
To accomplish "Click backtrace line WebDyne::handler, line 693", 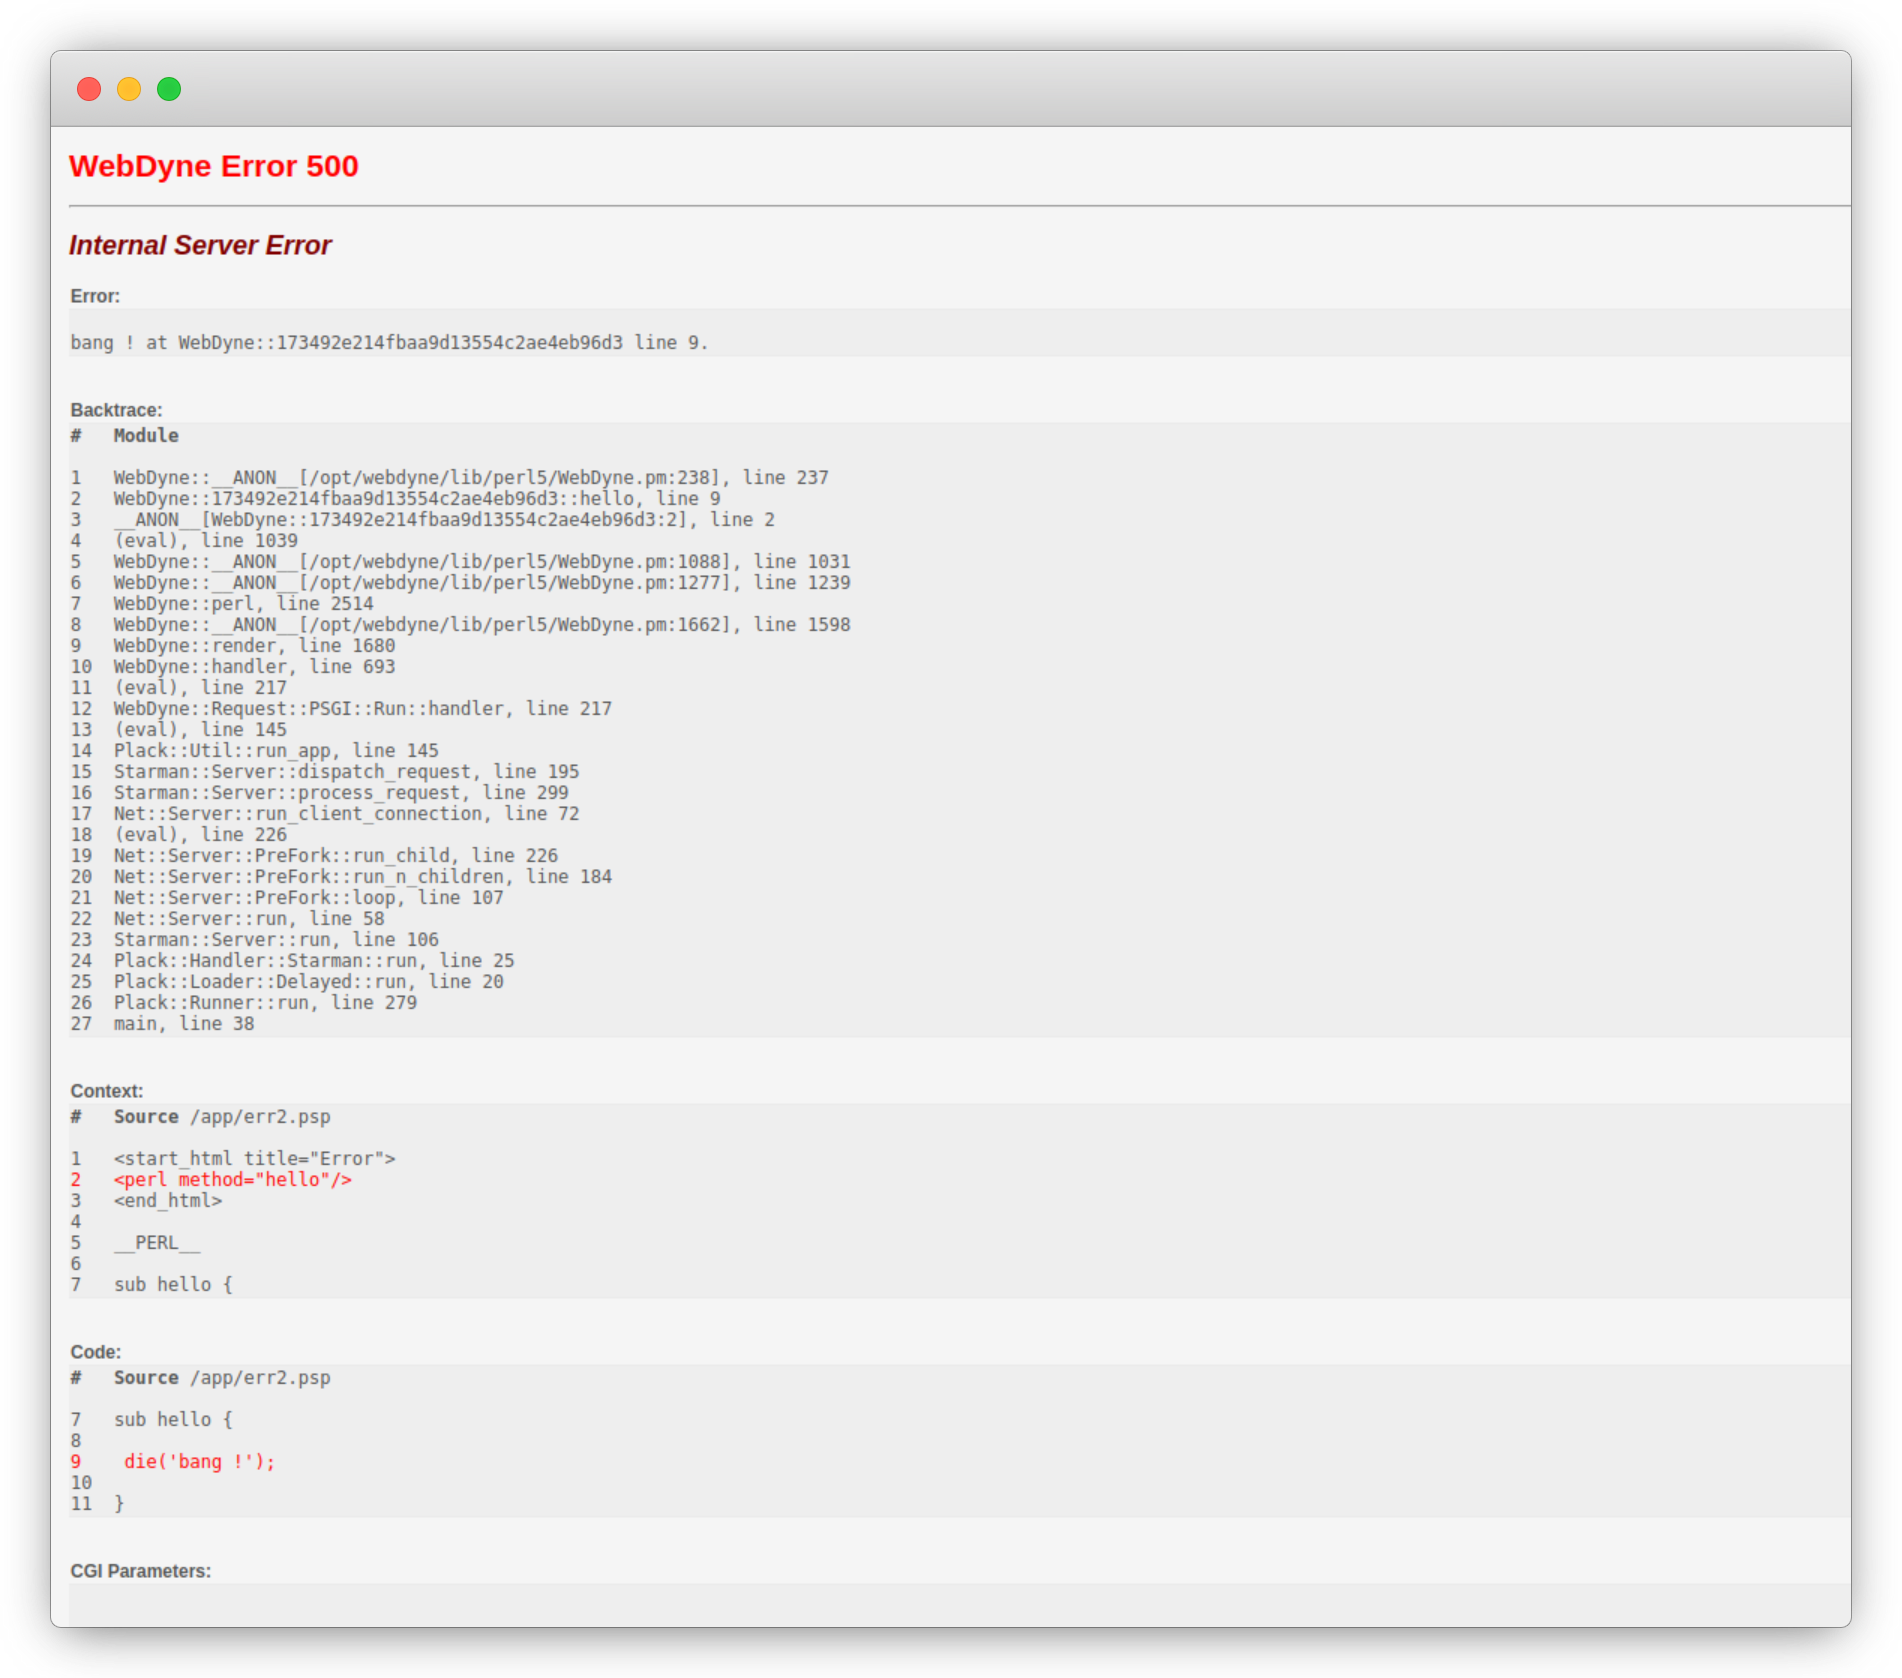I will (254, 667).
